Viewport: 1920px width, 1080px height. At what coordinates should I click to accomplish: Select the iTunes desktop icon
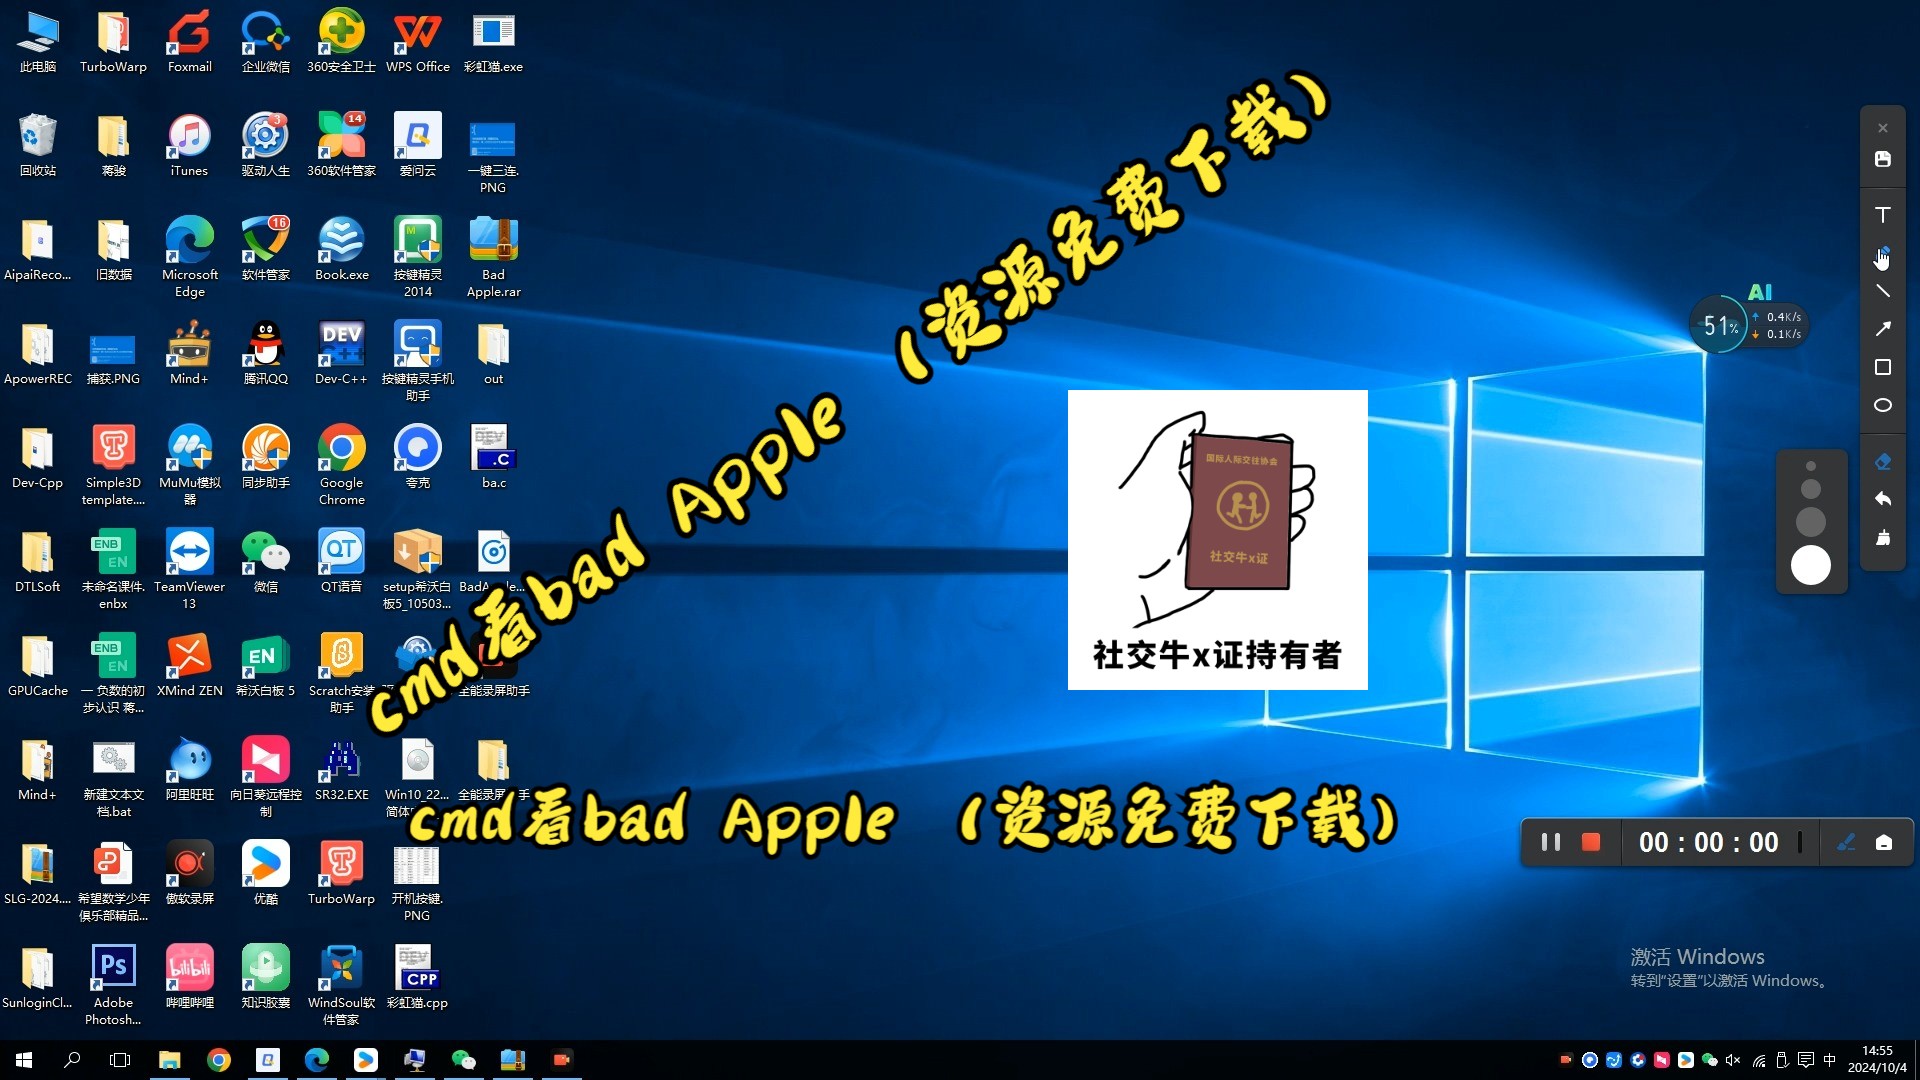pyautogui.click(x=189, y=146)
